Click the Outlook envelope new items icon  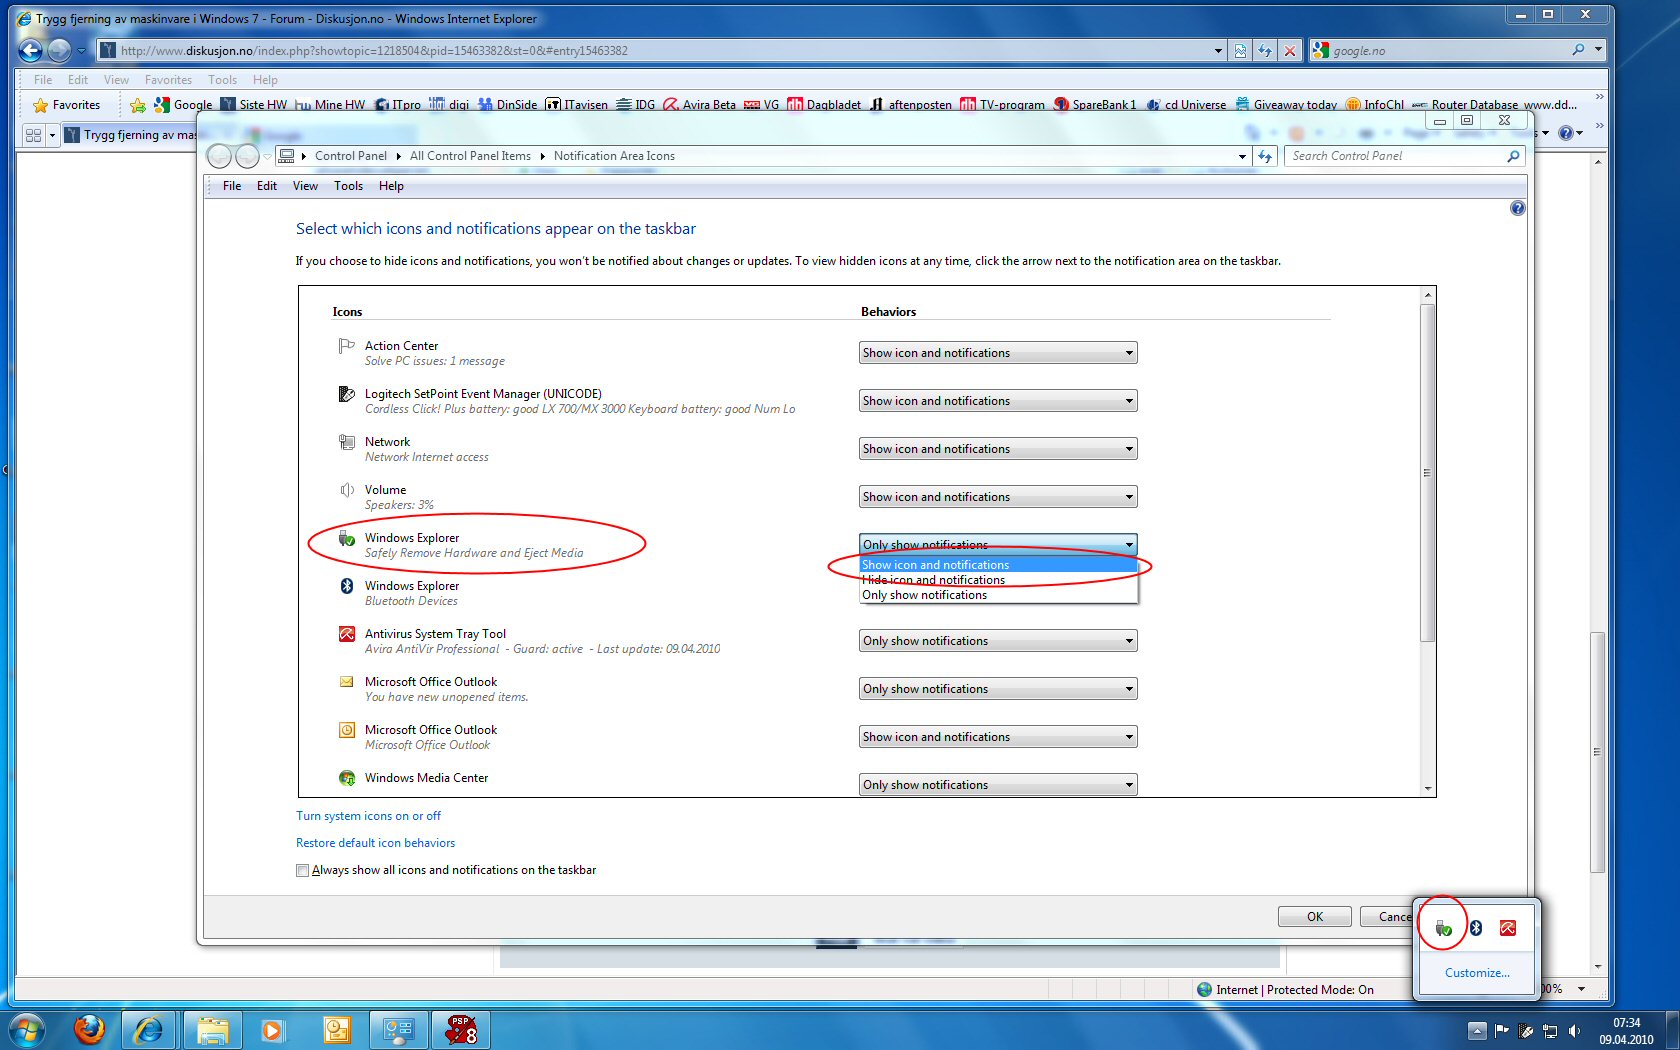click(346, 682)
